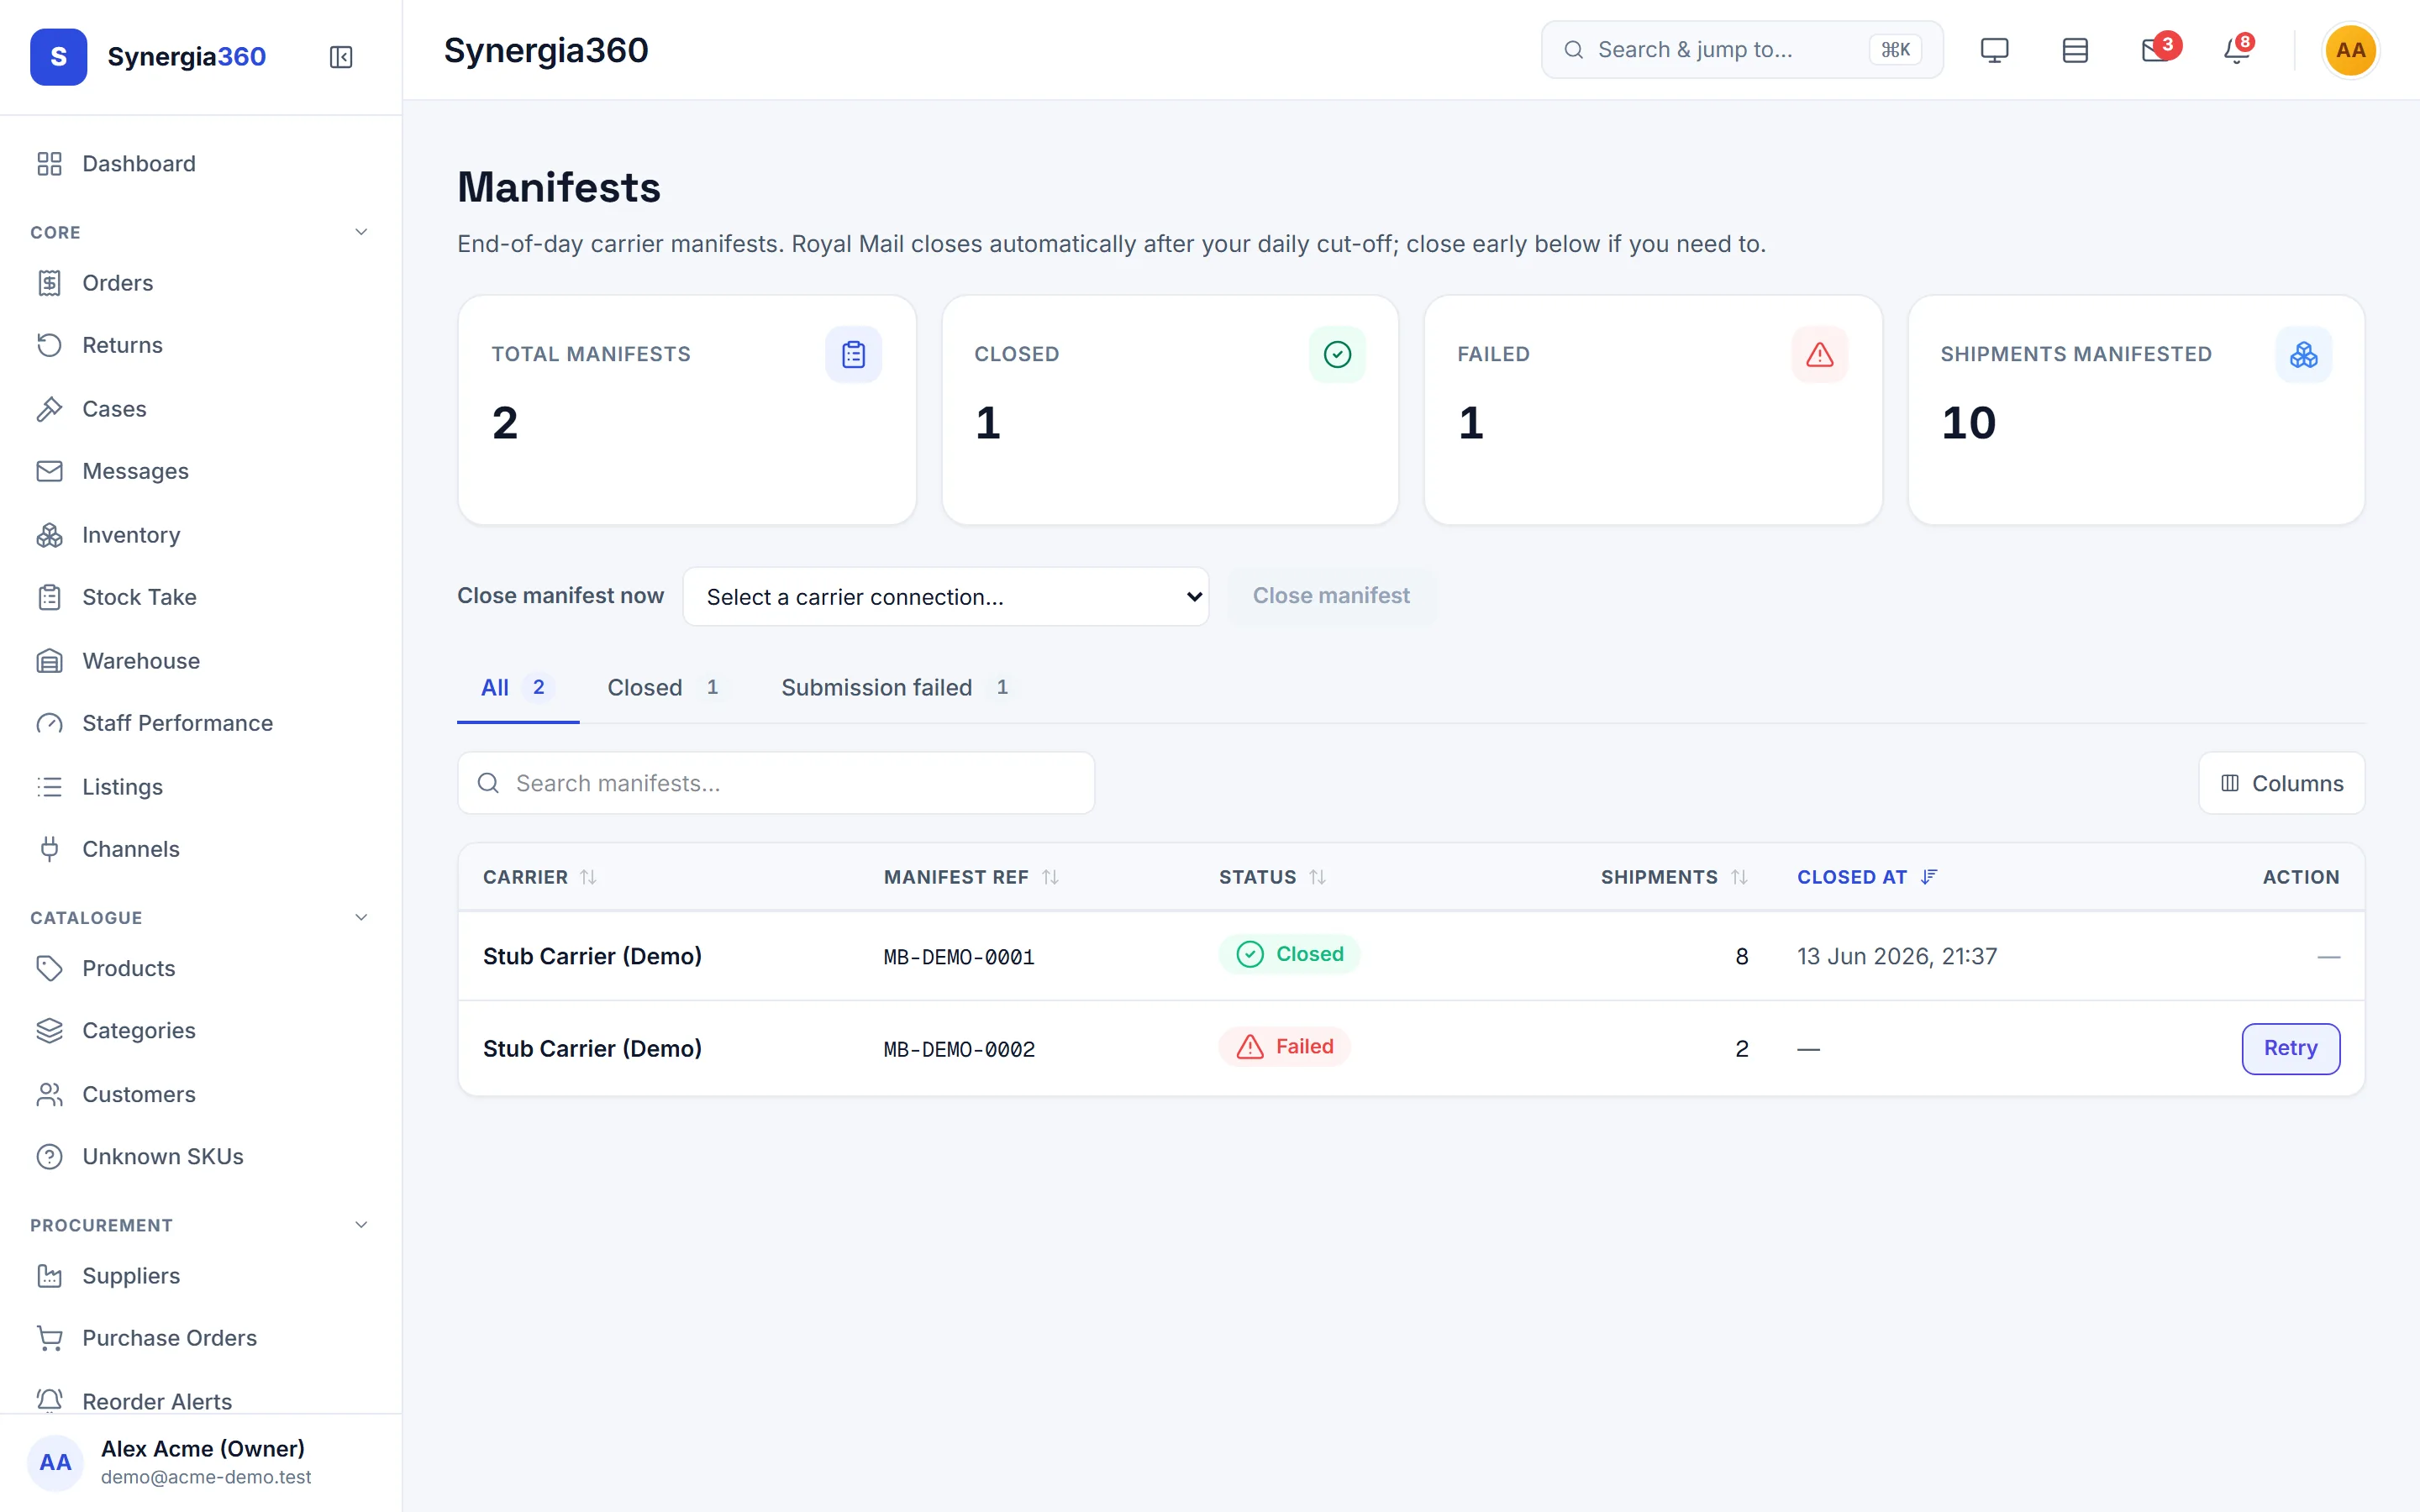This screenshot has height=1512, width=2420.
Task: Sort table by Shipments column
Action: pyautogui.click(x=1674, y=877)
